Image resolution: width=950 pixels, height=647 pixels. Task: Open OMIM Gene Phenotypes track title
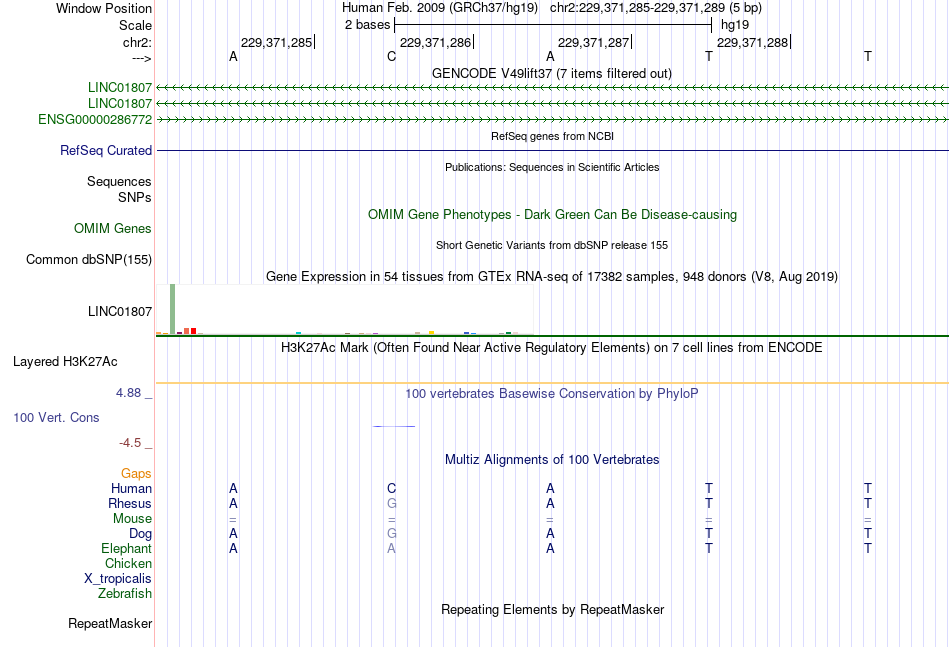click(x=552, y=214)
